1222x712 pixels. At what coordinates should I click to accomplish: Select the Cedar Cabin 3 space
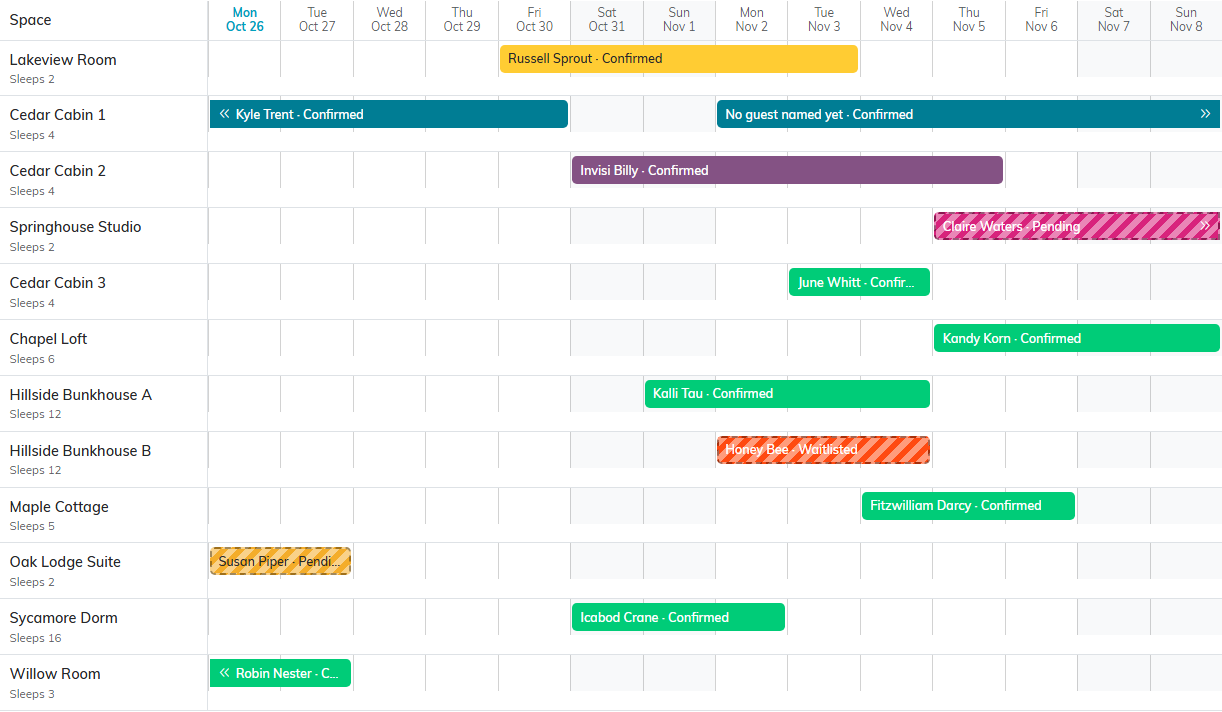(x=58, y=283)
